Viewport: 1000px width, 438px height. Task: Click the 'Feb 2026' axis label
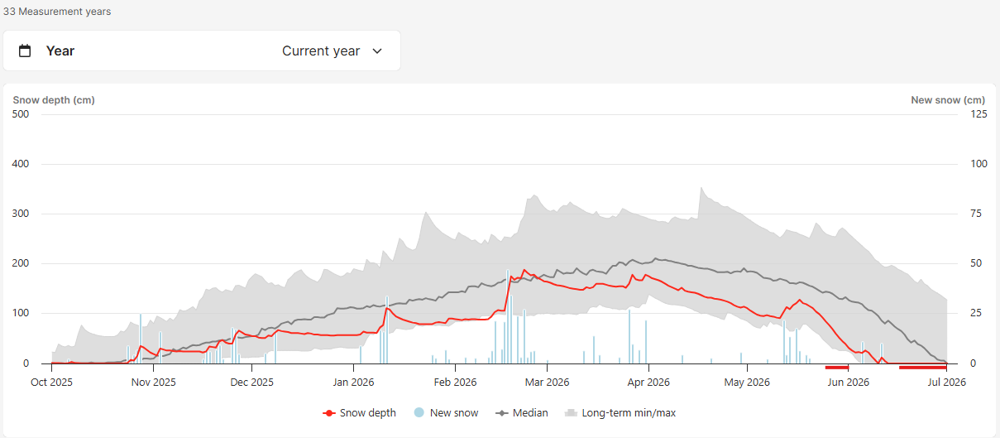(455, 383)
